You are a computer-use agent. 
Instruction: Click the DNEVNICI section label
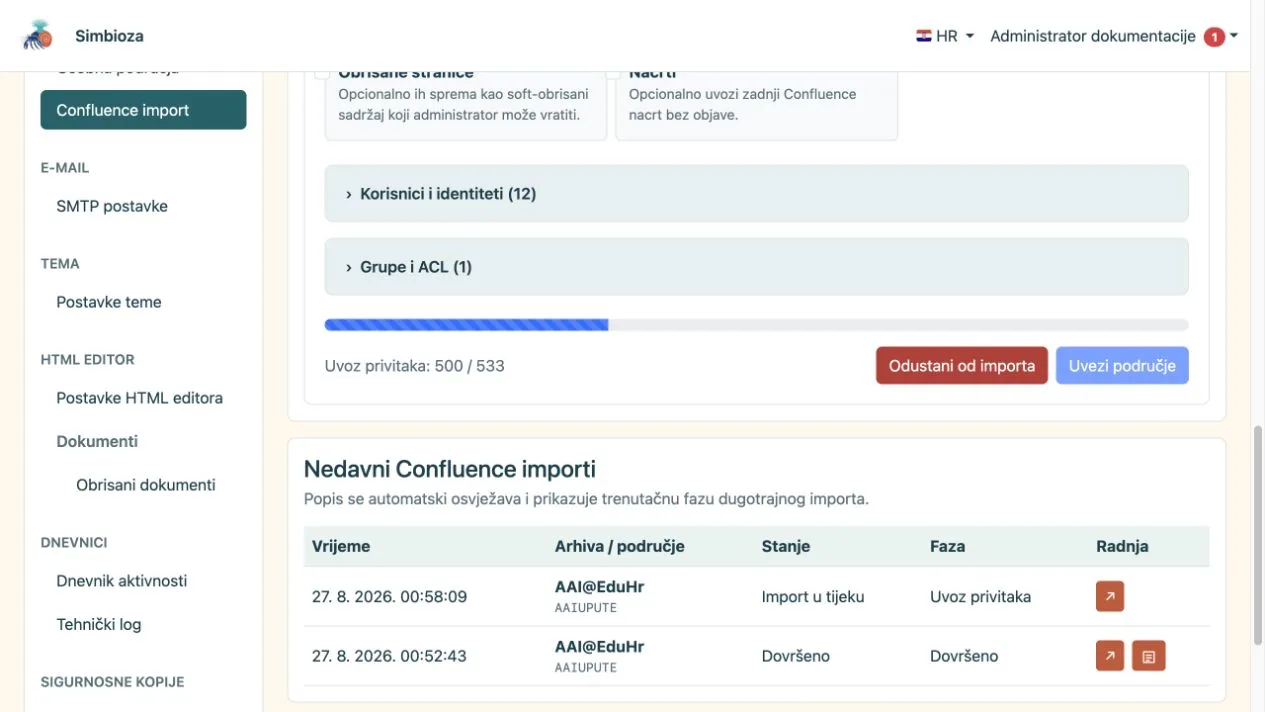point(74,543)
